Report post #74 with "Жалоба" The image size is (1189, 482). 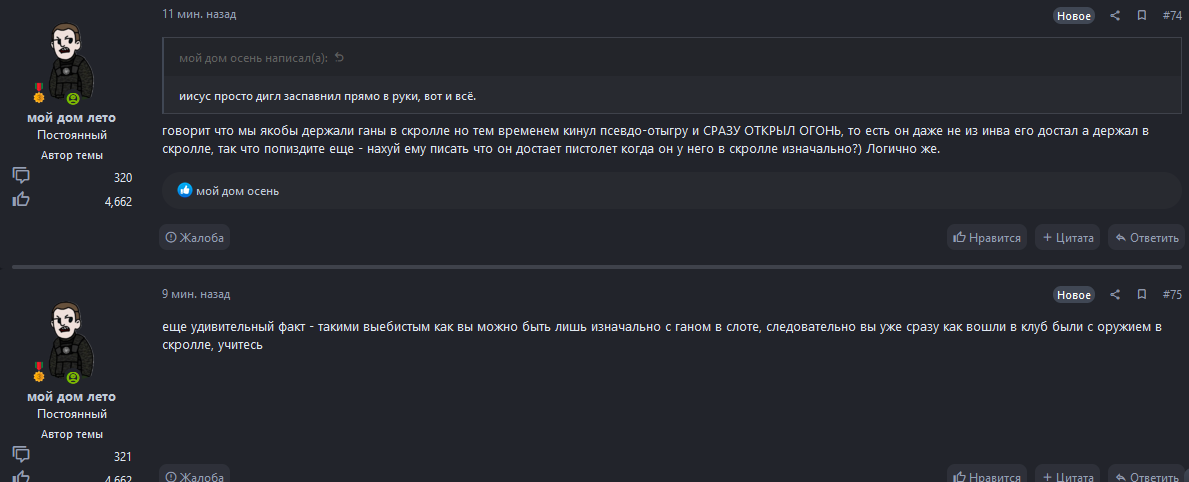pos(195,238)
